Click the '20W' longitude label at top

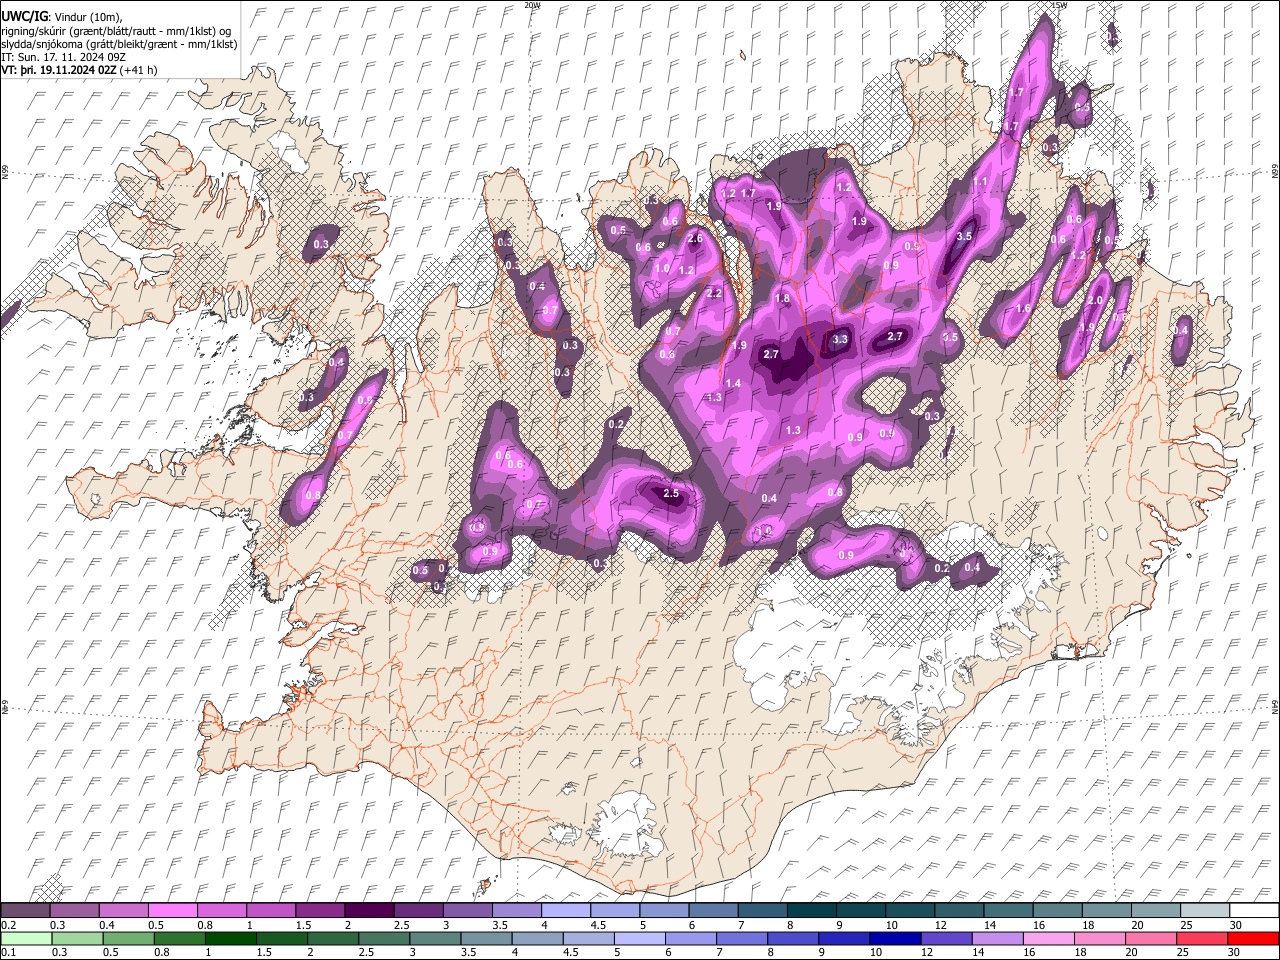pos(532,5)
